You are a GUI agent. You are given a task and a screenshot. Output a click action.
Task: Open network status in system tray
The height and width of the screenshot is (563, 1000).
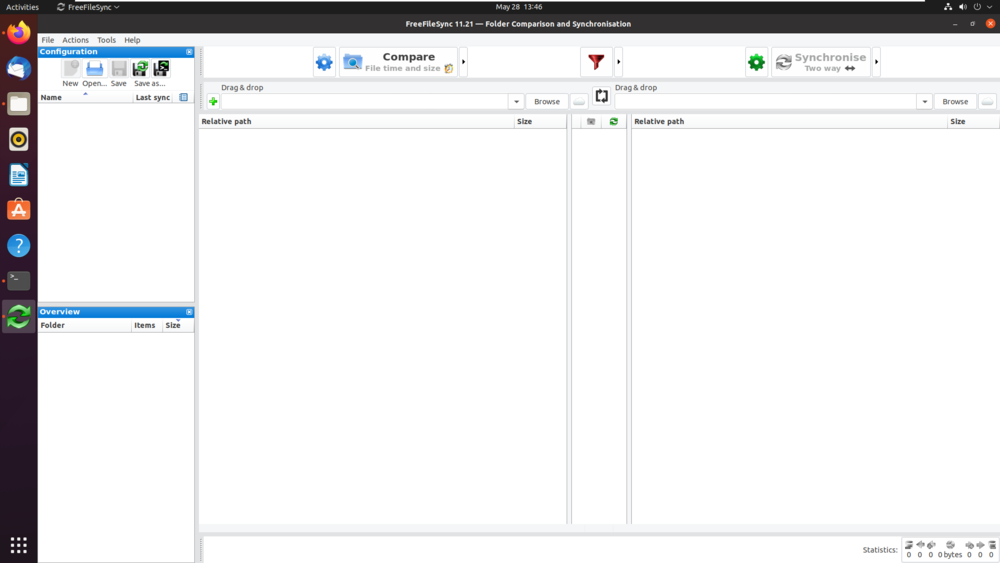(x=948, y=7)
